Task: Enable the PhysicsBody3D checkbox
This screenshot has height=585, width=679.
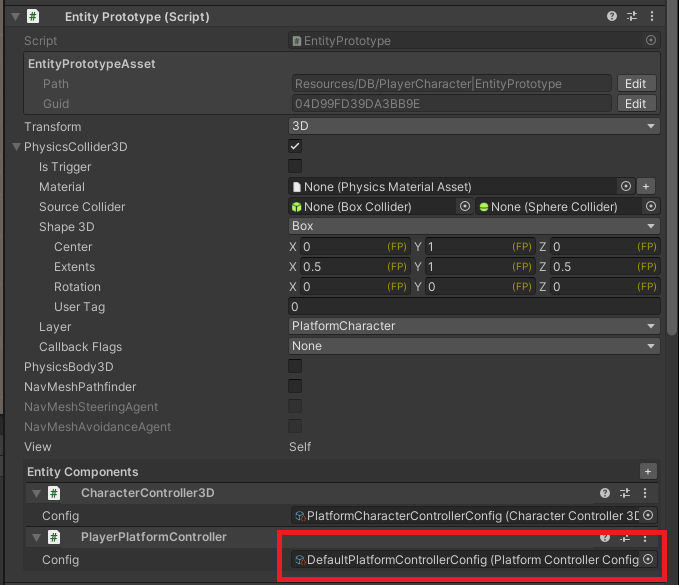Action: tap(295, 366)
